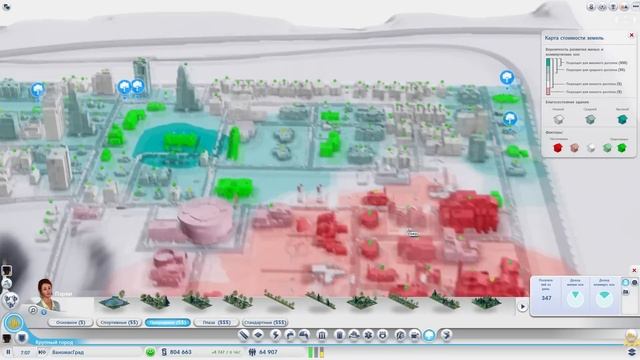Viewport: 640px width, 360px height.
Task: Open the Power lightning-bolt menu
Action: tap(275, 335)
